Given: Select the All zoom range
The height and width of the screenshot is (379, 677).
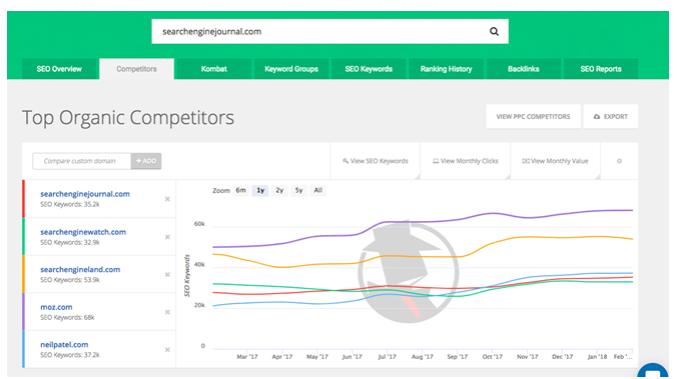Looking at the screenshot, I should [318, 190].
